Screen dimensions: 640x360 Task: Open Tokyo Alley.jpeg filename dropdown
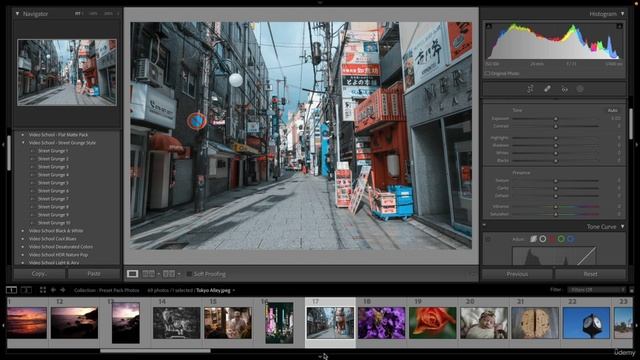pyautogui.click(x=233, y=291)
